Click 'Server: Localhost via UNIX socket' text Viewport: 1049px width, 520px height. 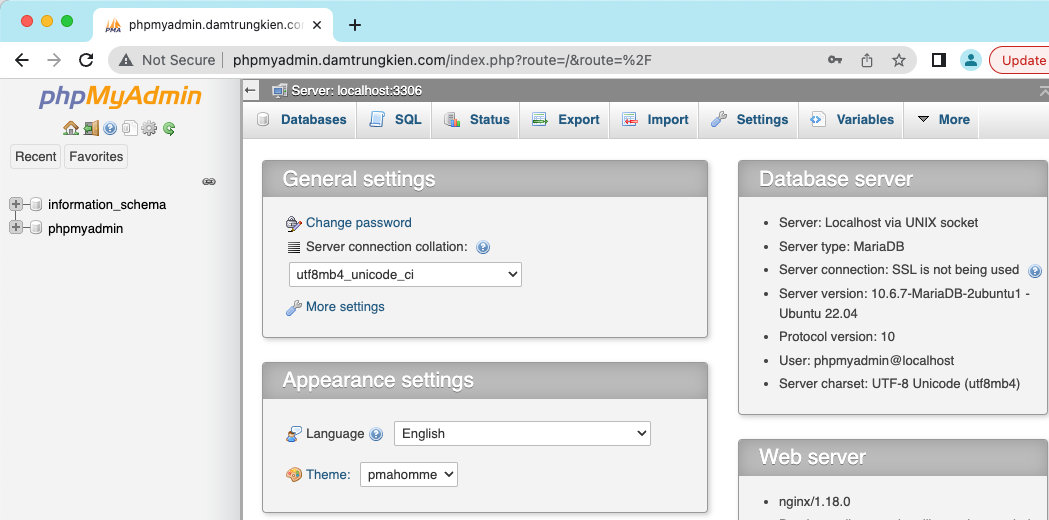pos(878,223)
